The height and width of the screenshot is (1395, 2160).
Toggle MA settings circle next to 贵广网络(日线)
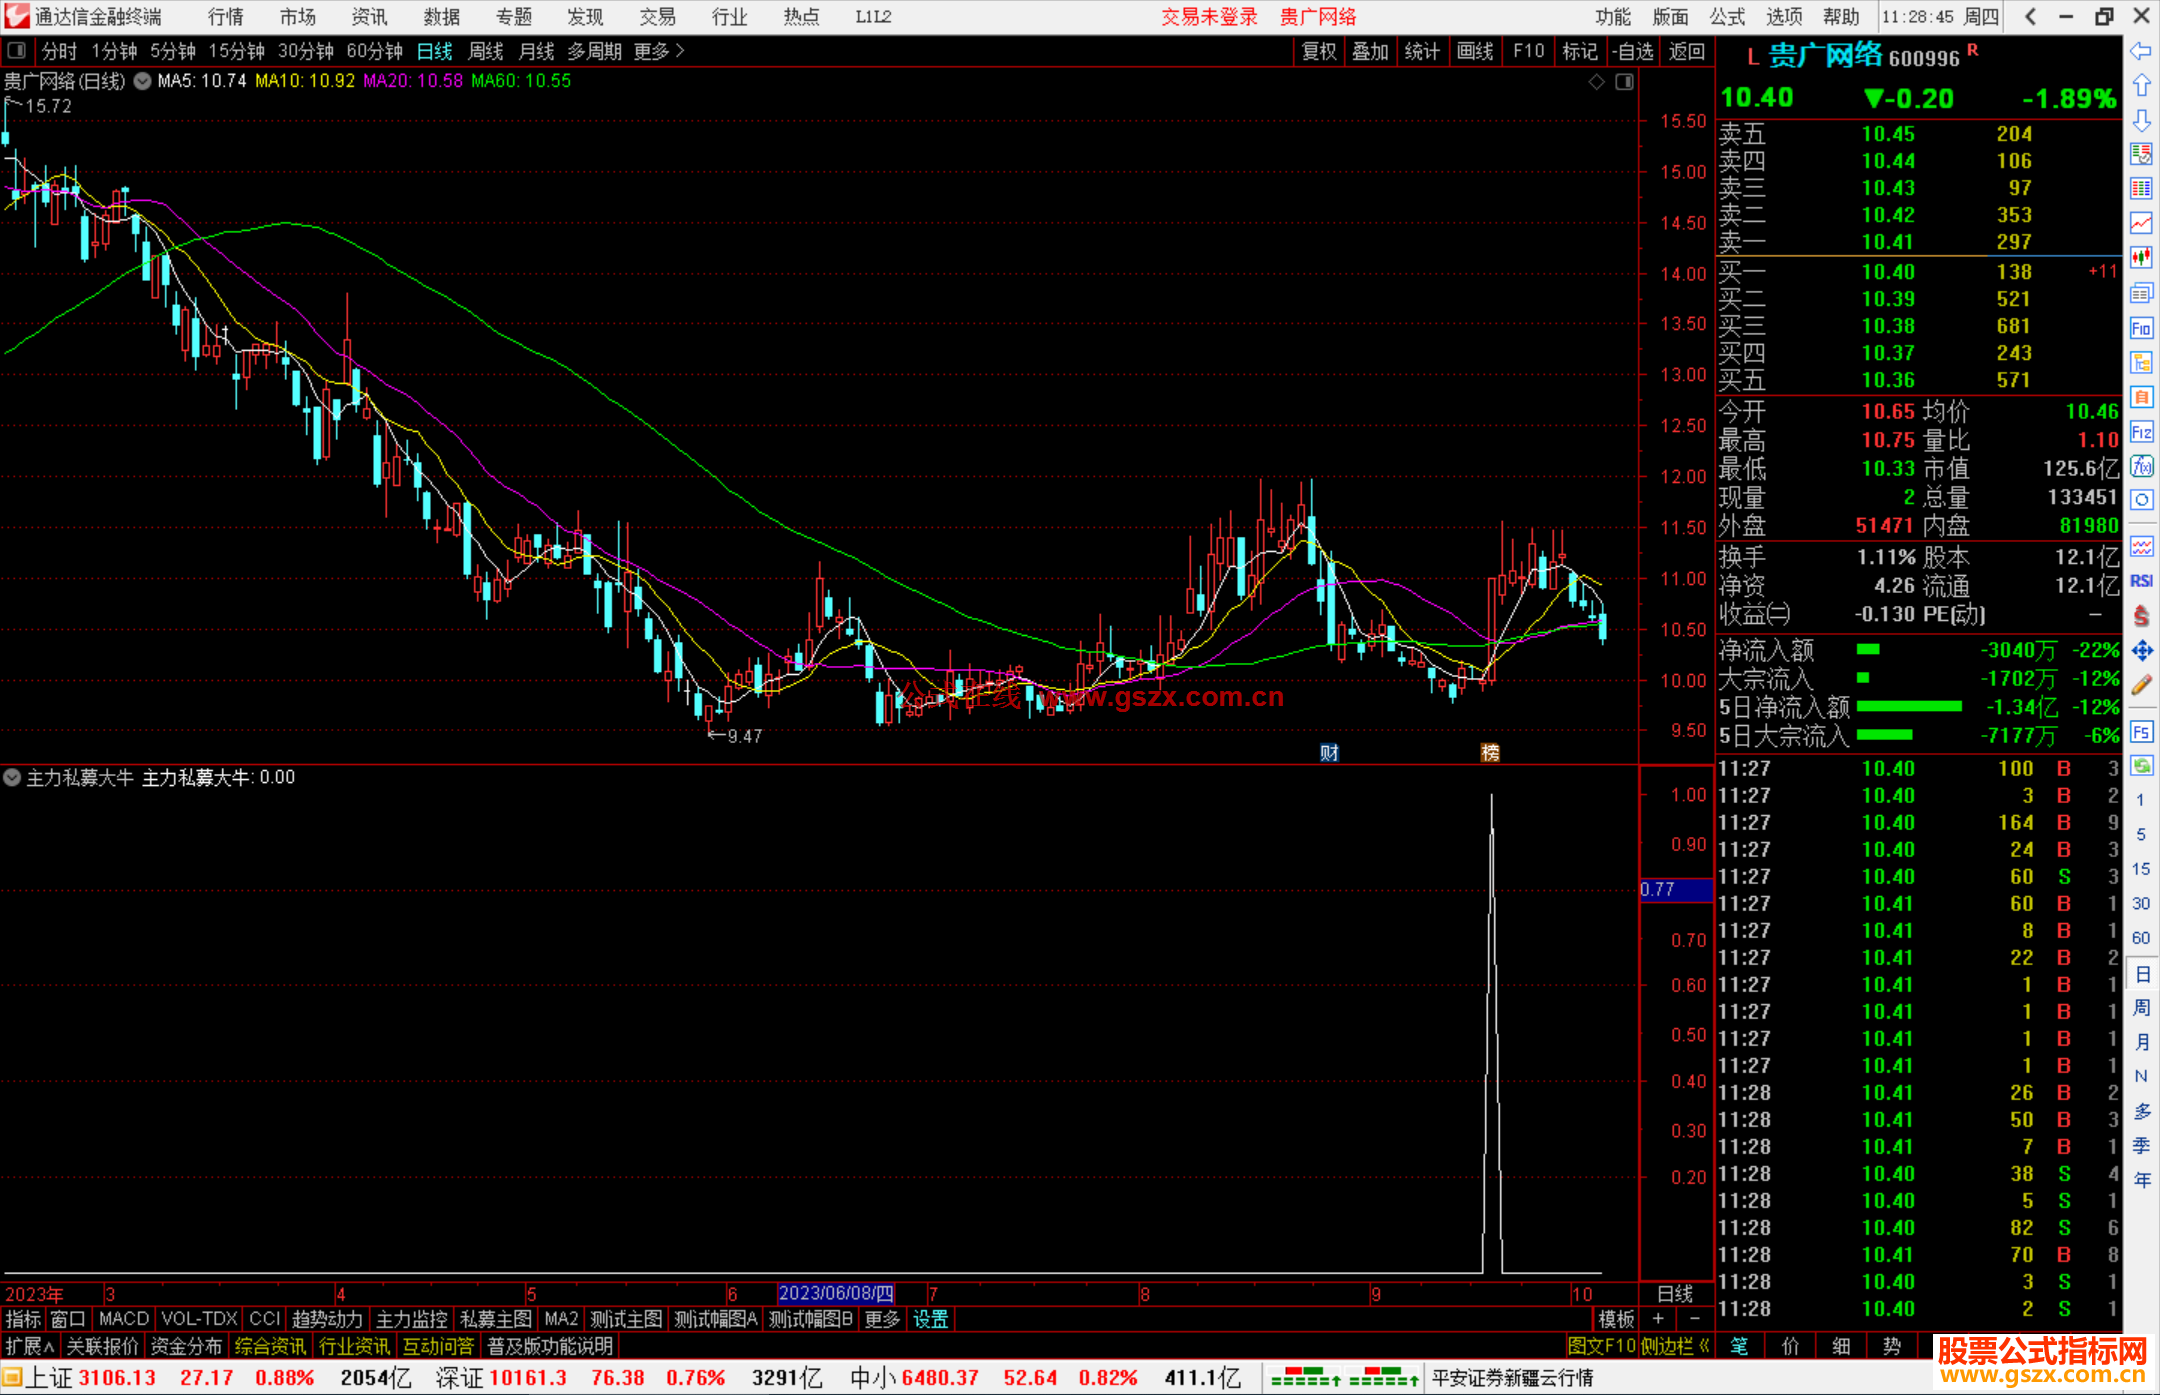pyautogui.click(x=143, y=81)
